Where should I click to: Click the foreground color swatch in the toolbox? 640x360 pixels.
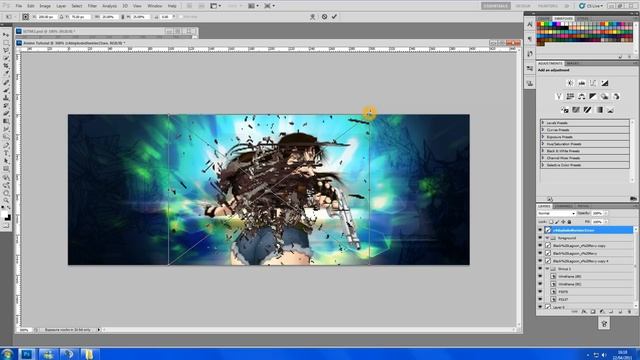click(x=4, y=214)
